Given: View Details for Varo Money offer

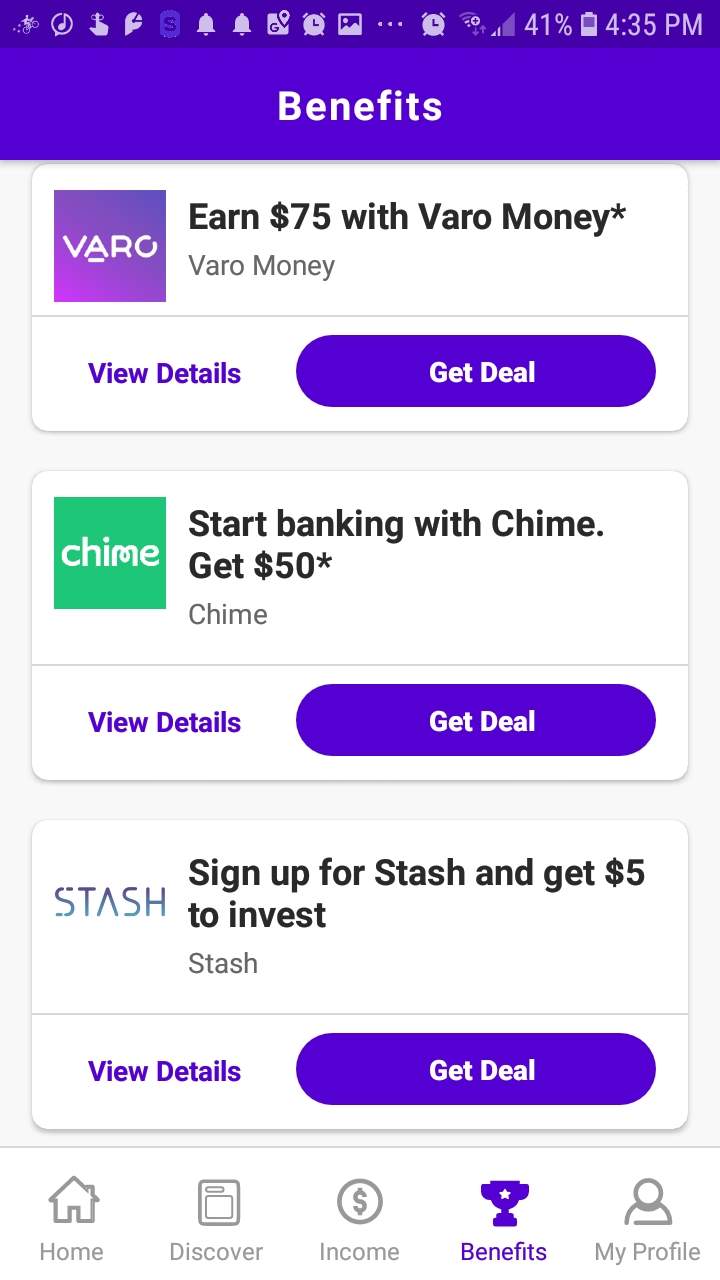Looking at the screenshot, I should [165, 373].
